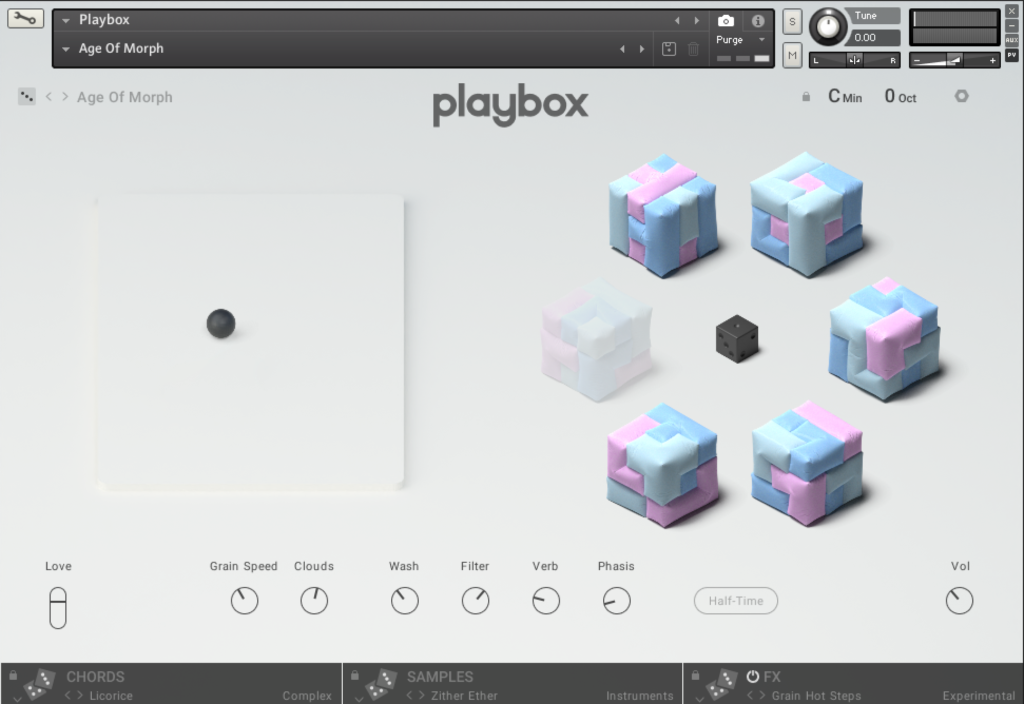Expand the CHORDS panel chevron

(x=18, y=699)
